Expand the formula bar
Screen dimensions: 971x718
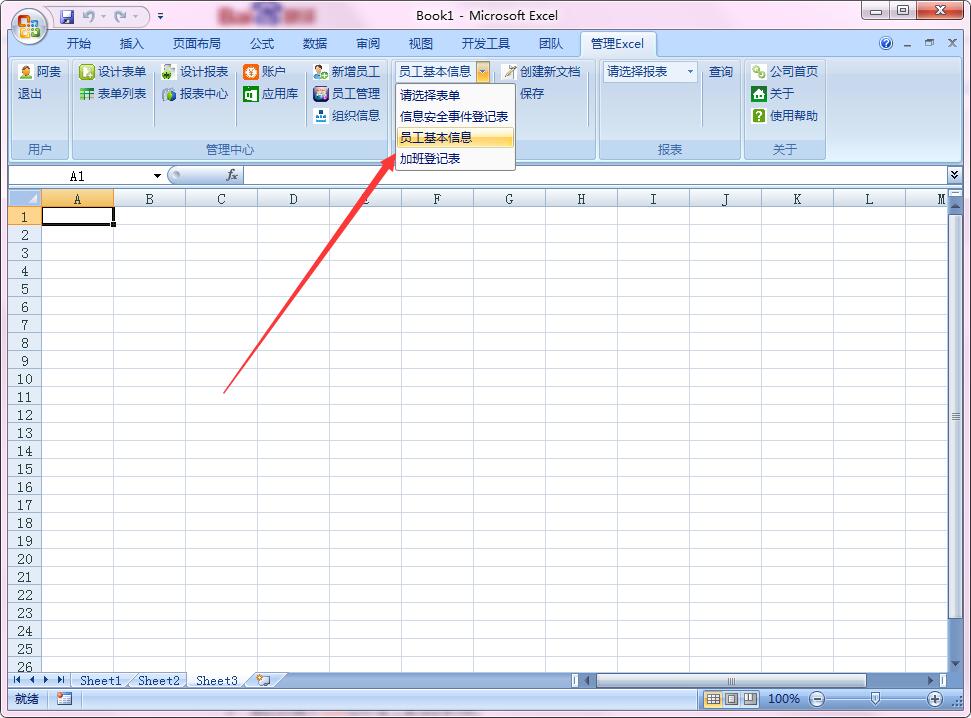click(x=954, y=175)
